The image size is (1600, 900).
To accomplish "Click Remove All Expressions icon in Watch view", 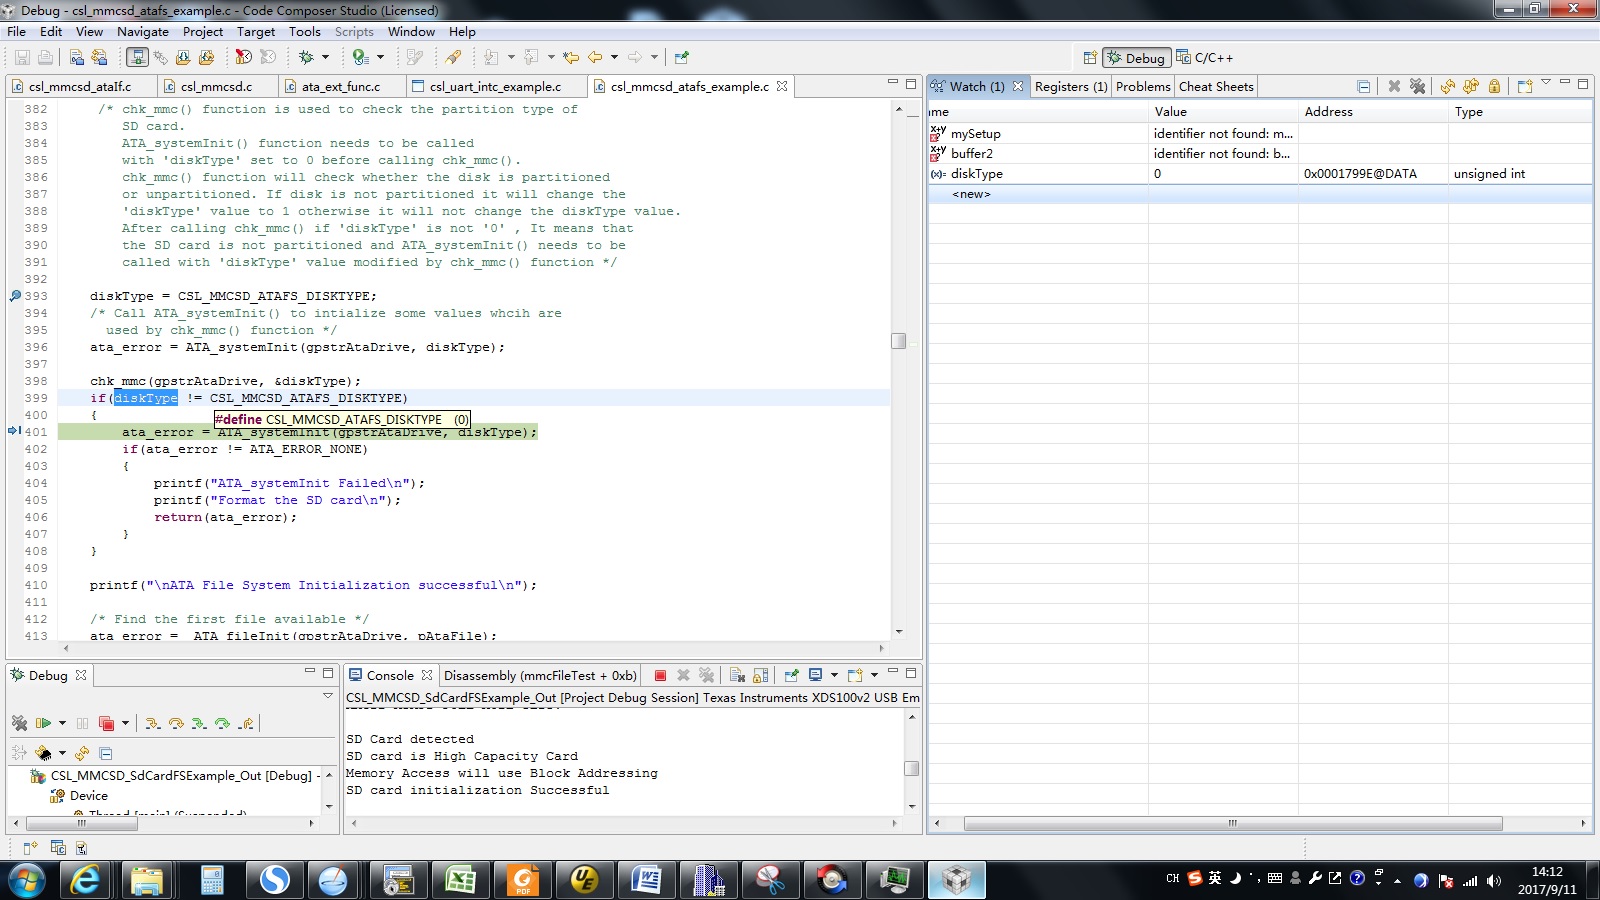I will pyautogui.click(x=1417, y=87).
